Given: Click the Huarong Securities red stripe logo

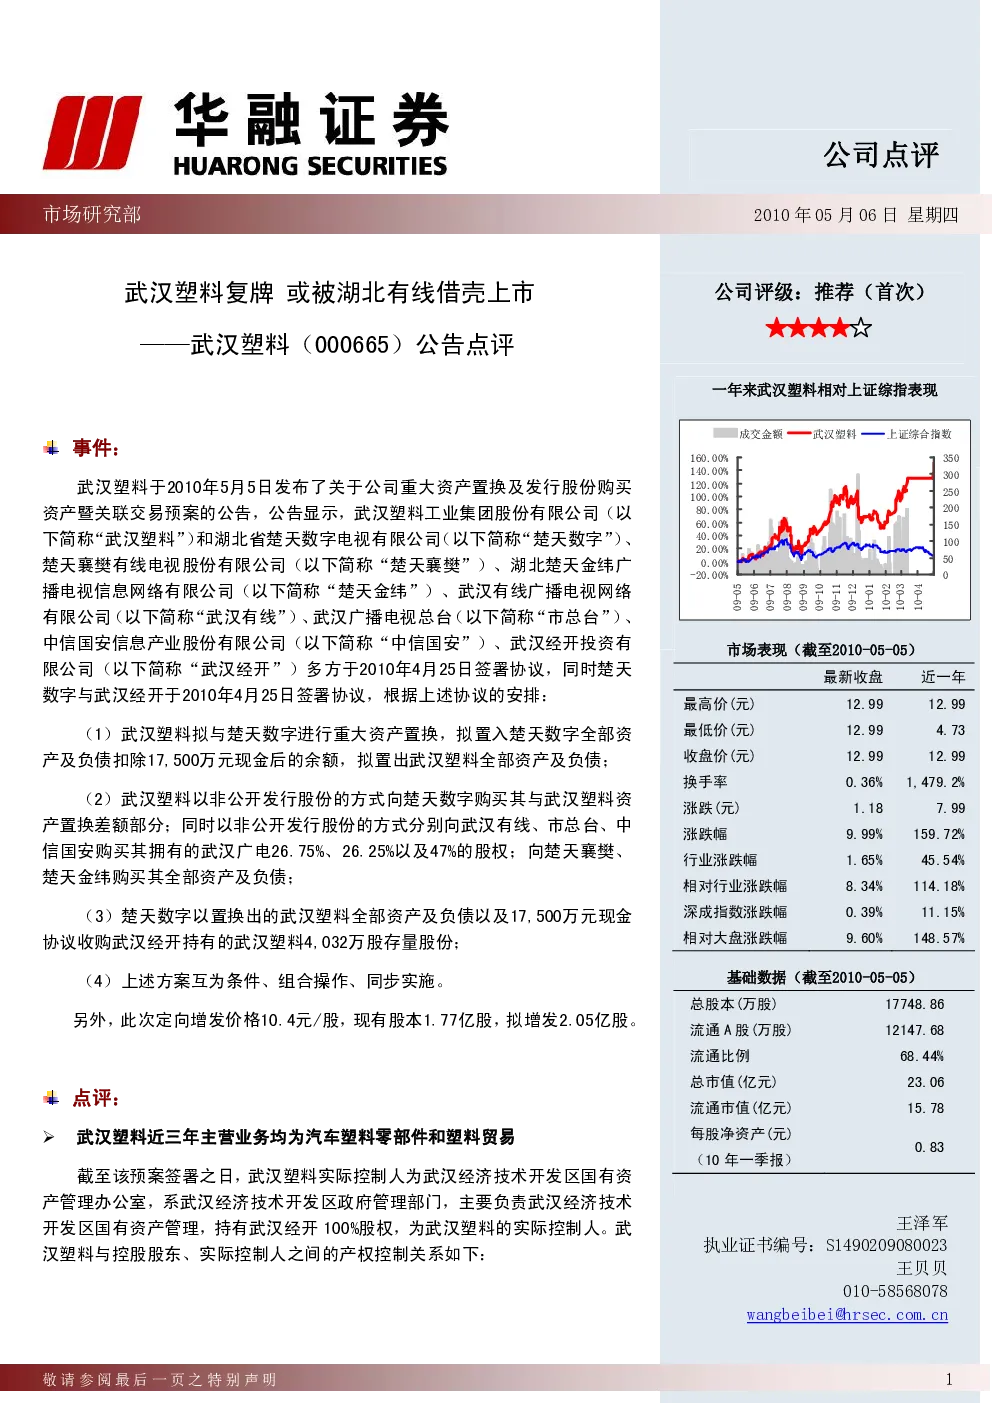Looking at the screenshot, I should click(92, 133).
